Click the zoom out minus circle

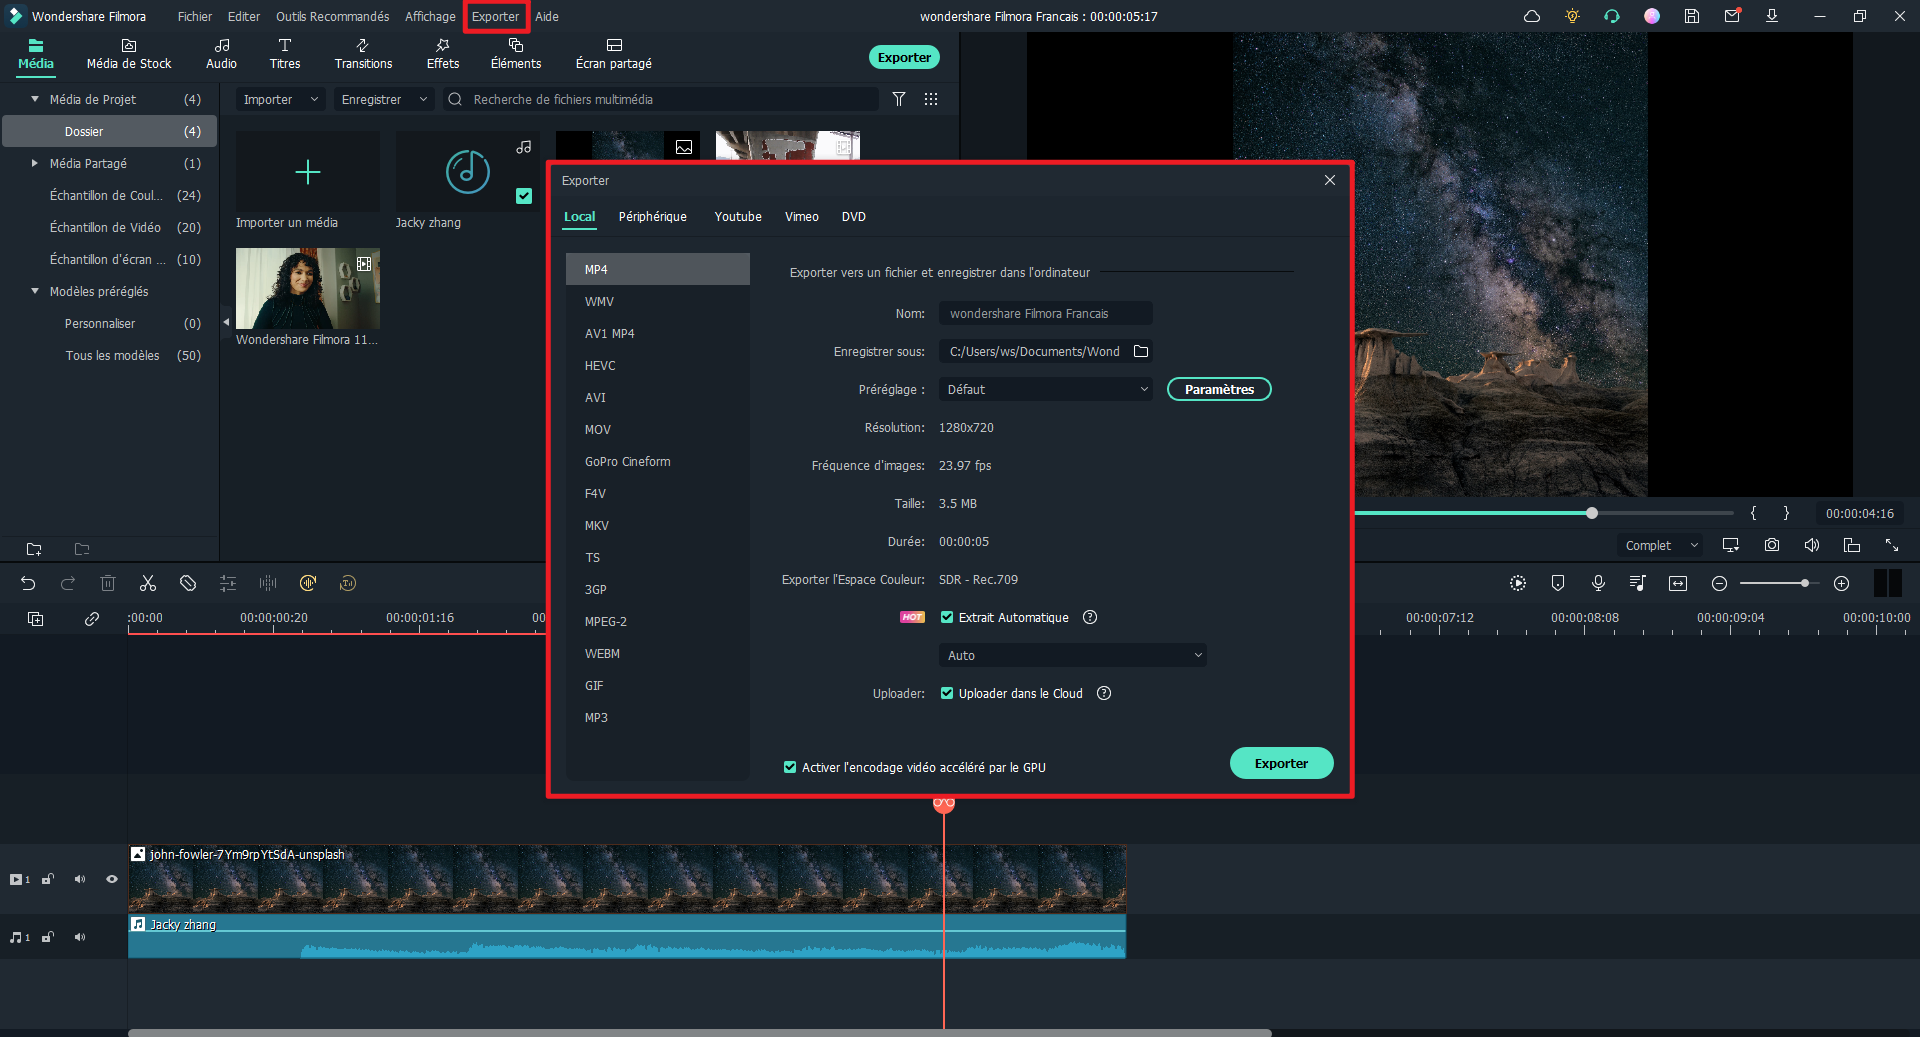click(x=1719, y=583)
